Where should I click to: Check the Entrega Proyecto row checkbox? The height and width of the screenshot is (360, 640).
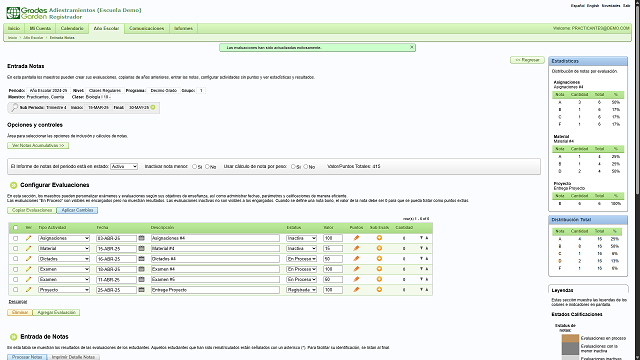16,290
